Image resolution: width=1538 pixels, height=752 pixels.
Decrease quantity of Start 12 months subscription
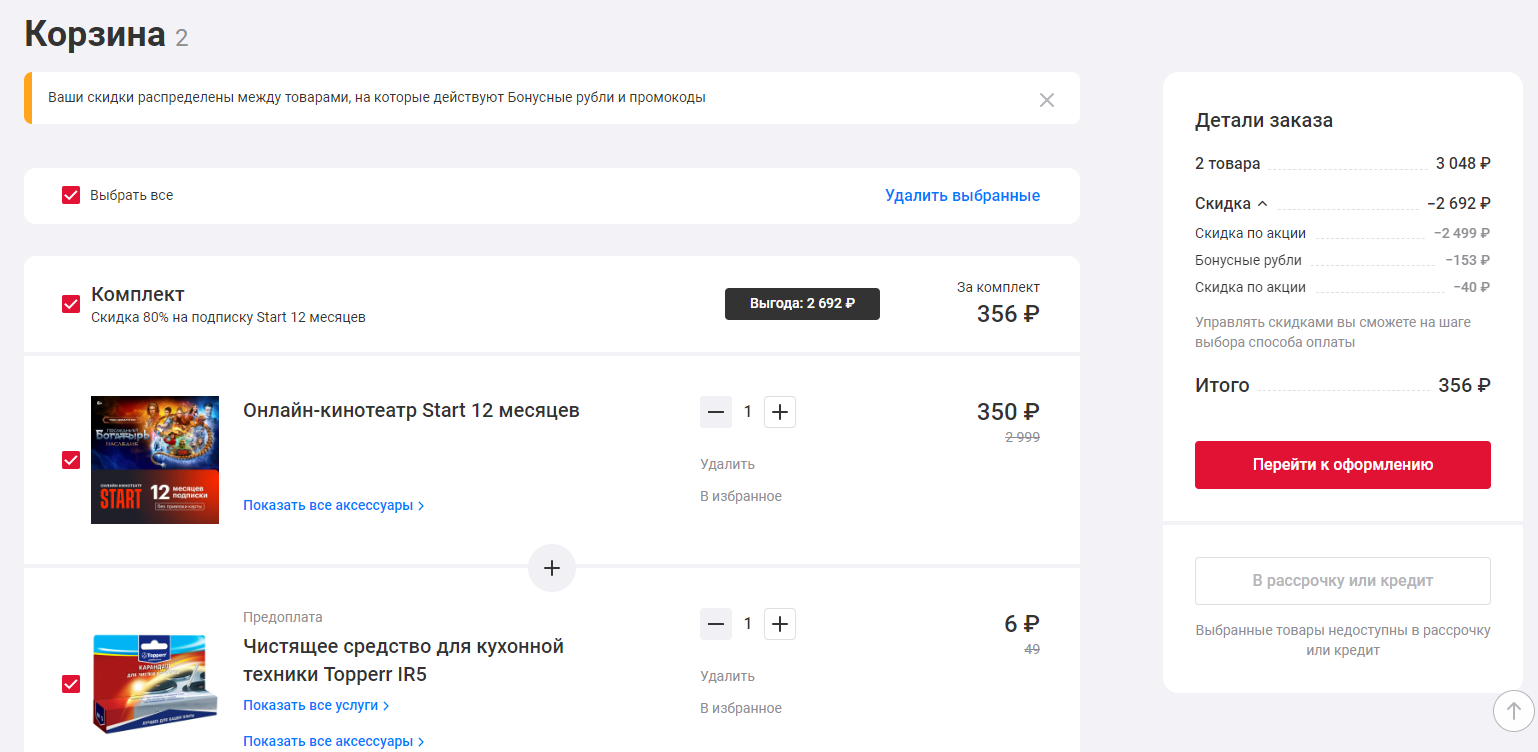[x=716, y=412]
